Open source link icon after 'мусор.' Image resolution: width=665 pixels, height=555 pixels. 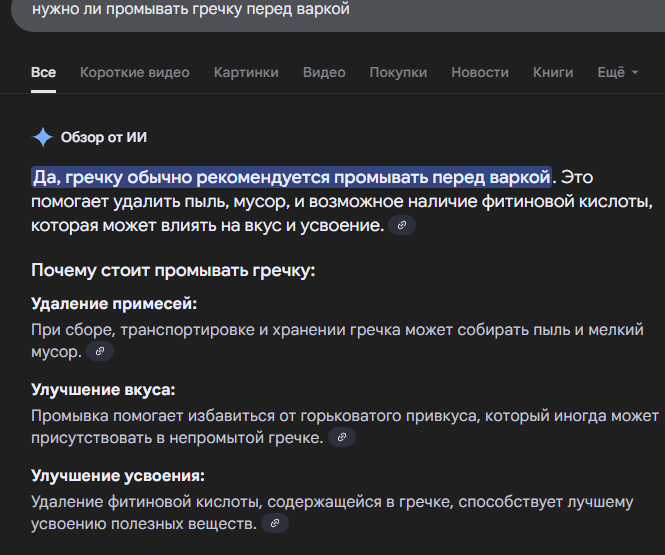100,351
